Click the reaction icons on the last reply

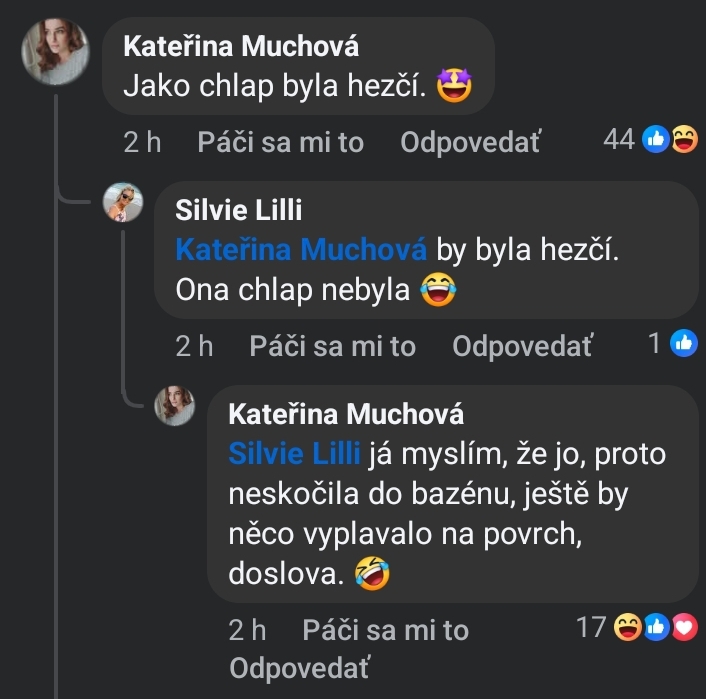point(655,628)
